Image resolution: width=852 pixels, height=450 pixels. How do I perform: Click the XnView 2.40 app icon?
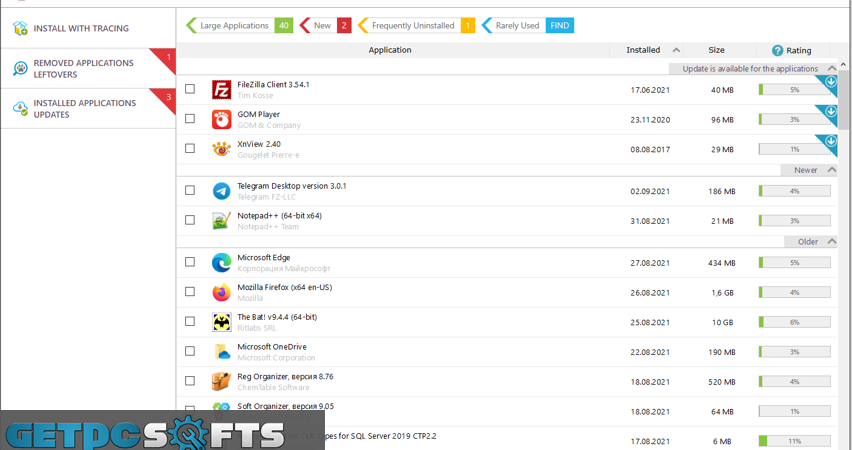(221, 149)
